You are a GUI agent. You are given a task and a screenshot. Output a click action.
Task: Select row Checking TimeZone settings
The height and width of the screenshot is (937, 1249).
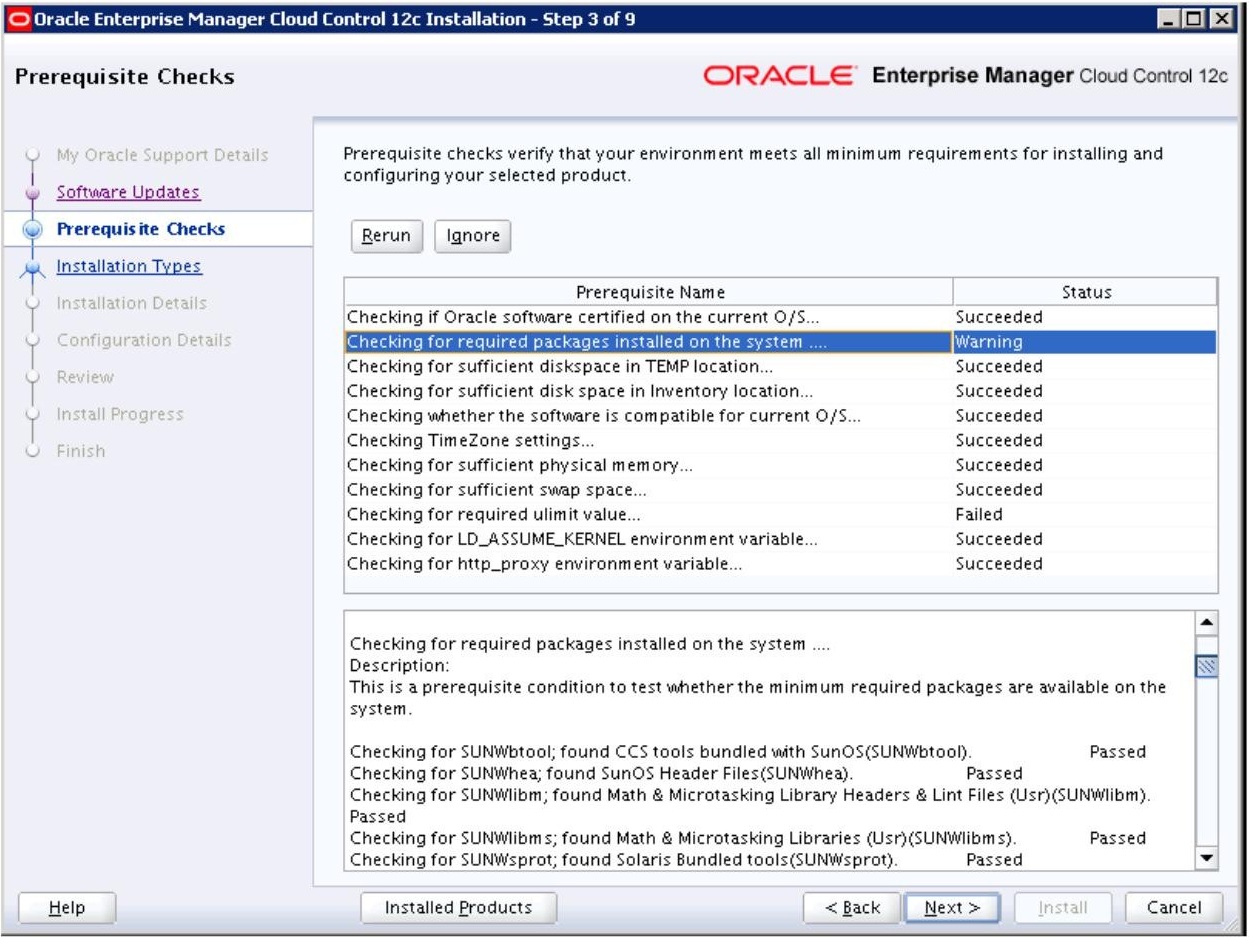(780, 440)
